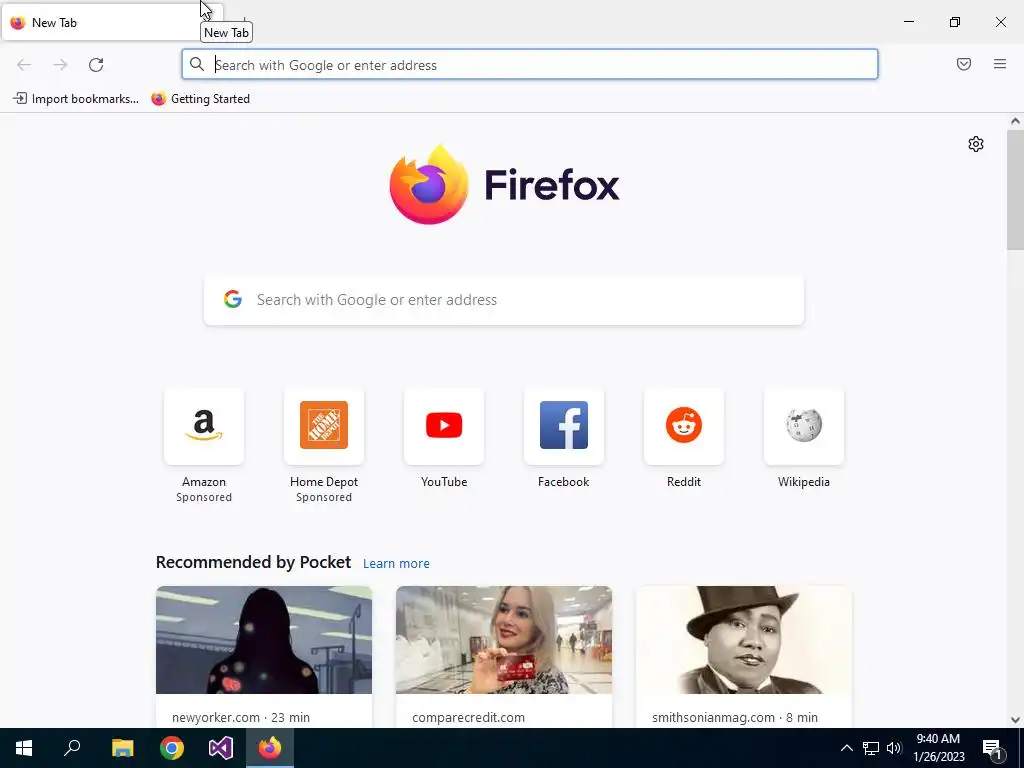Minimize the Firefox window
The height and width of the screenshot is (768, 1024).
[x=908, y=22]
